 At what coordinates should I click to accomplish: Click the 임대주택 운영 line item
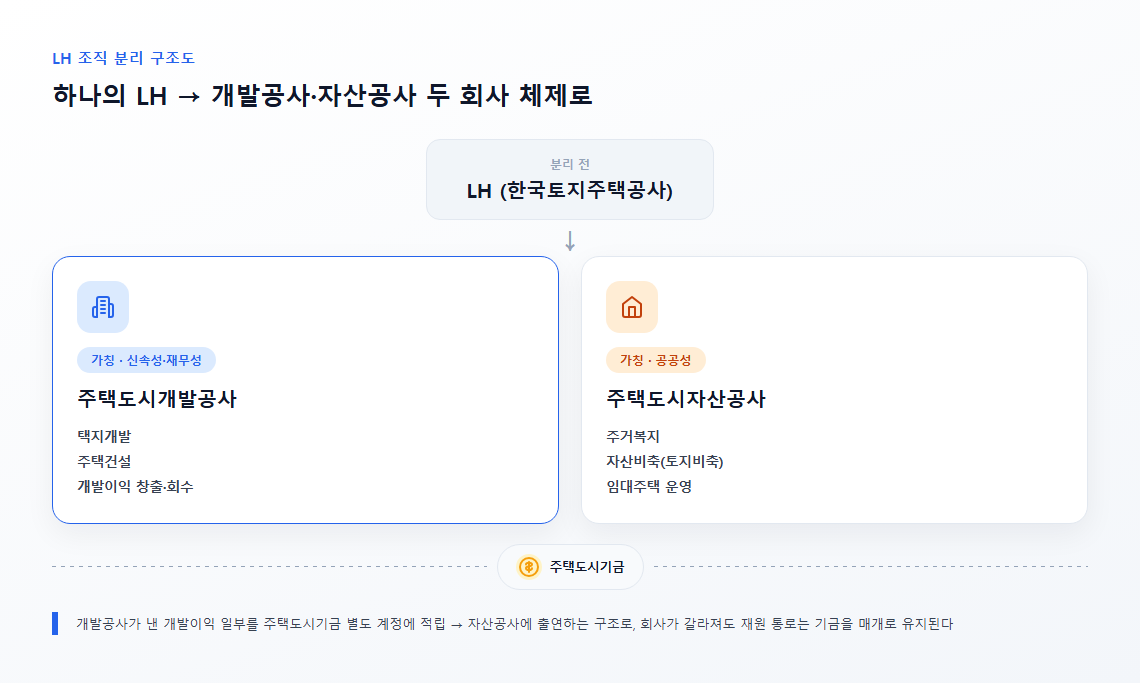click(649, 486)
